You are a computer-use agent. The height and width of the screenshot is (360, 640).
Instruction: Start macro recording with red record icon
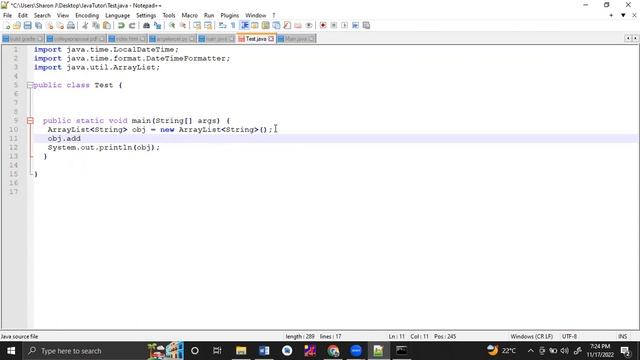(323, 25)
